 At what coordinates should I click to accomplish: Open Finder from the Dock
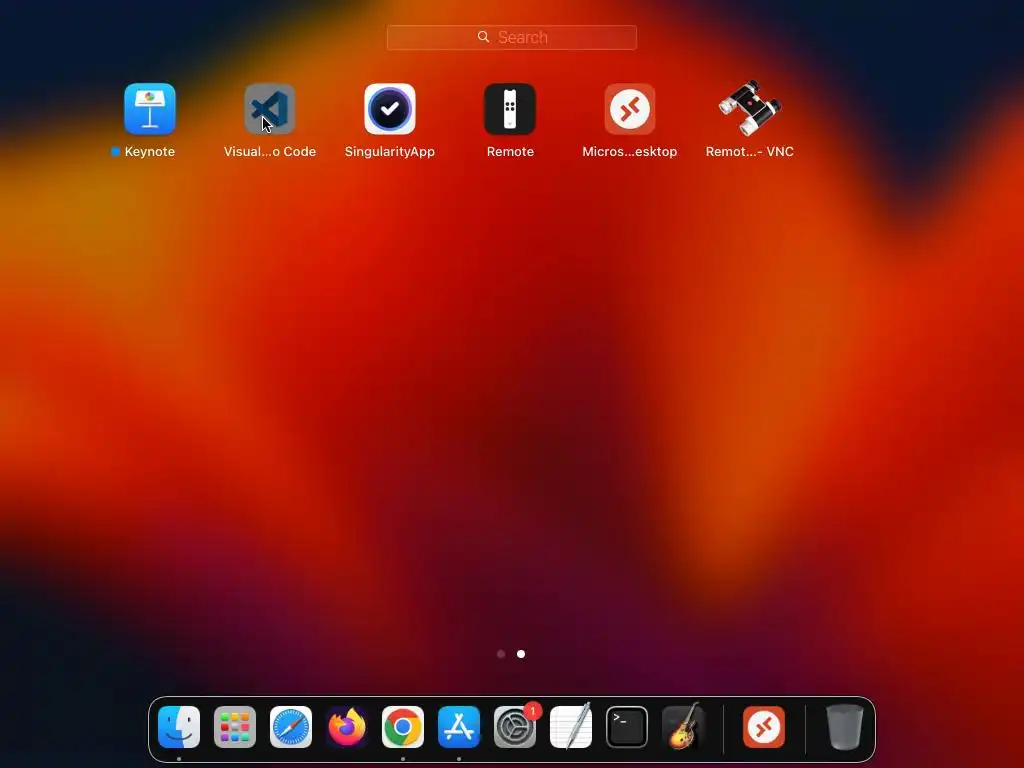coord(179,727)
